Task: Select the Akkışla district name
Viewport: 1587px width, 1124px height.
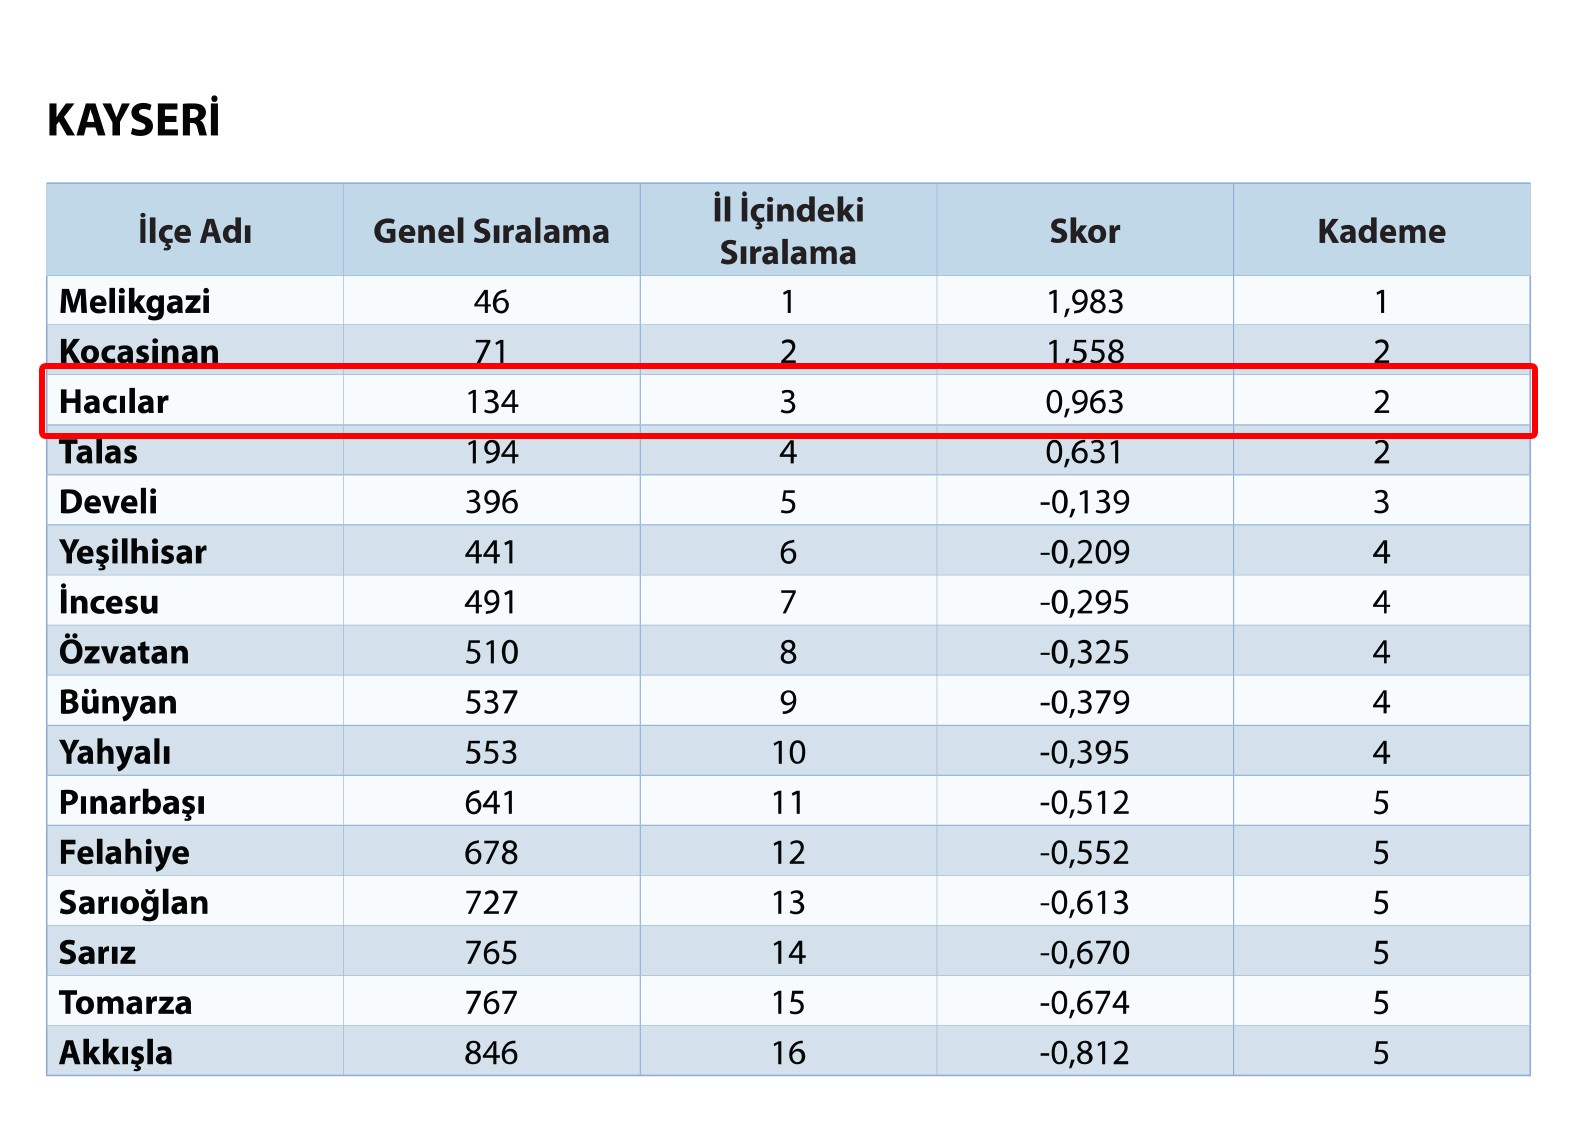Action: pyautogui.click(x=116, y=1052)
